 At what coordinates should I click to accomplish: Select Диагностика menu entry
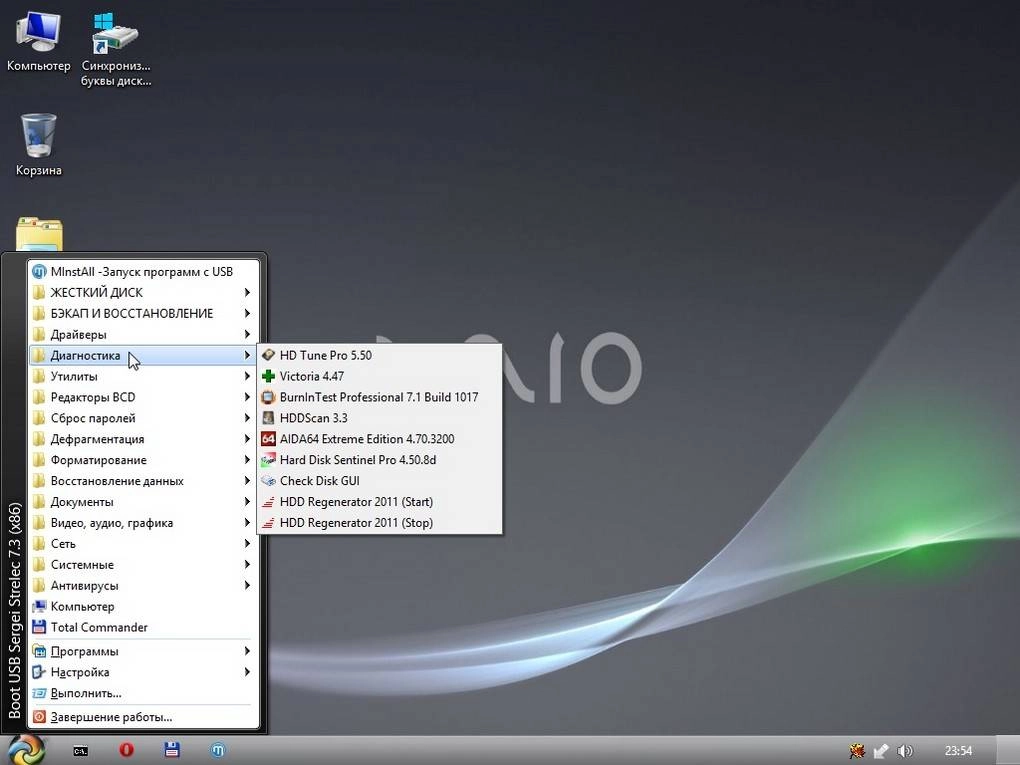(x=142, y=355)
